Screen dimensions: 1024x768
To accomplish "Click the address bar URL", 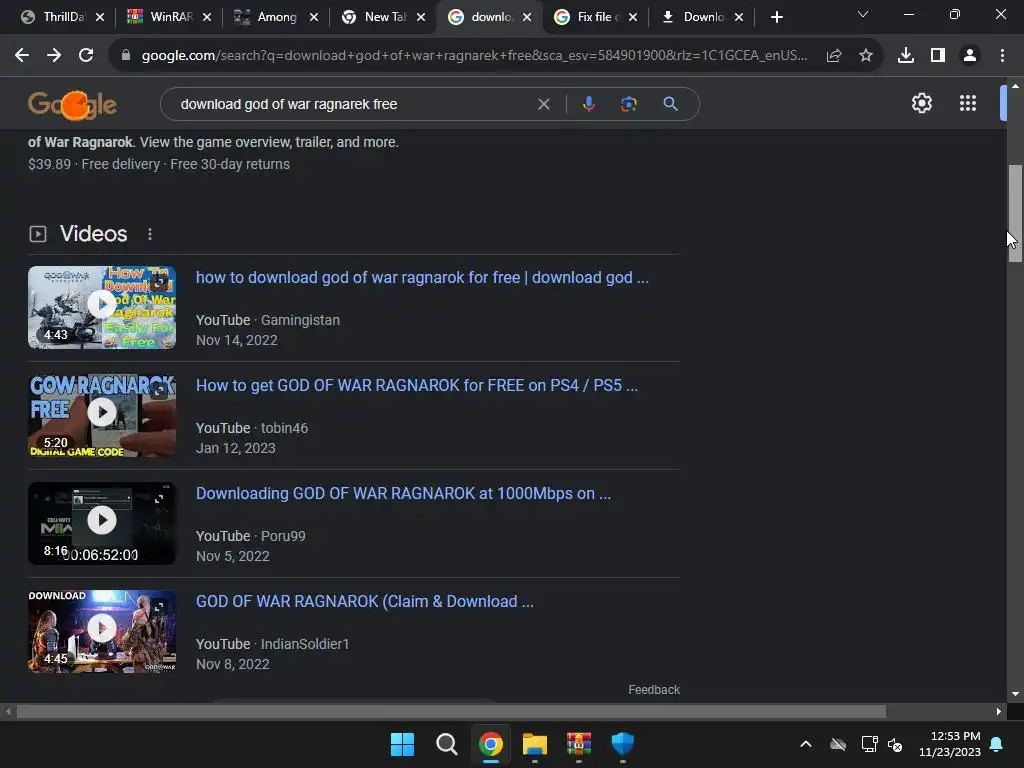I will 474,56.
